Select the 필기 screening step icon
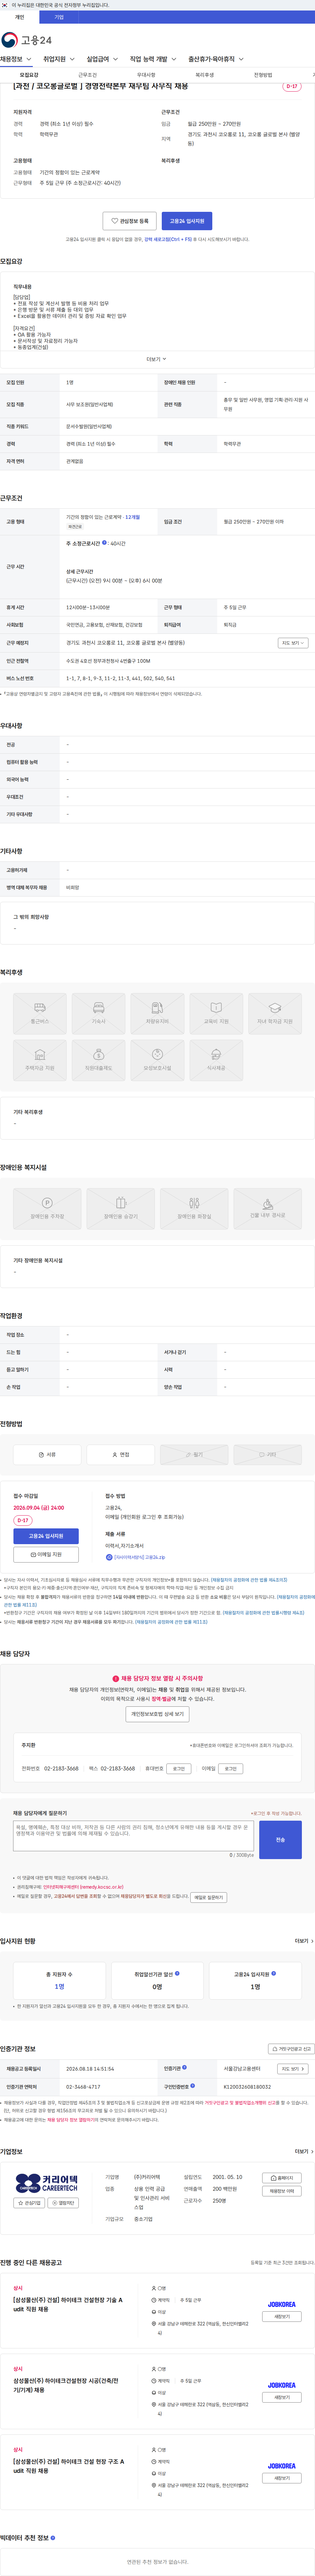The height and width of the screenshot is (2576, 315). 194,1455
